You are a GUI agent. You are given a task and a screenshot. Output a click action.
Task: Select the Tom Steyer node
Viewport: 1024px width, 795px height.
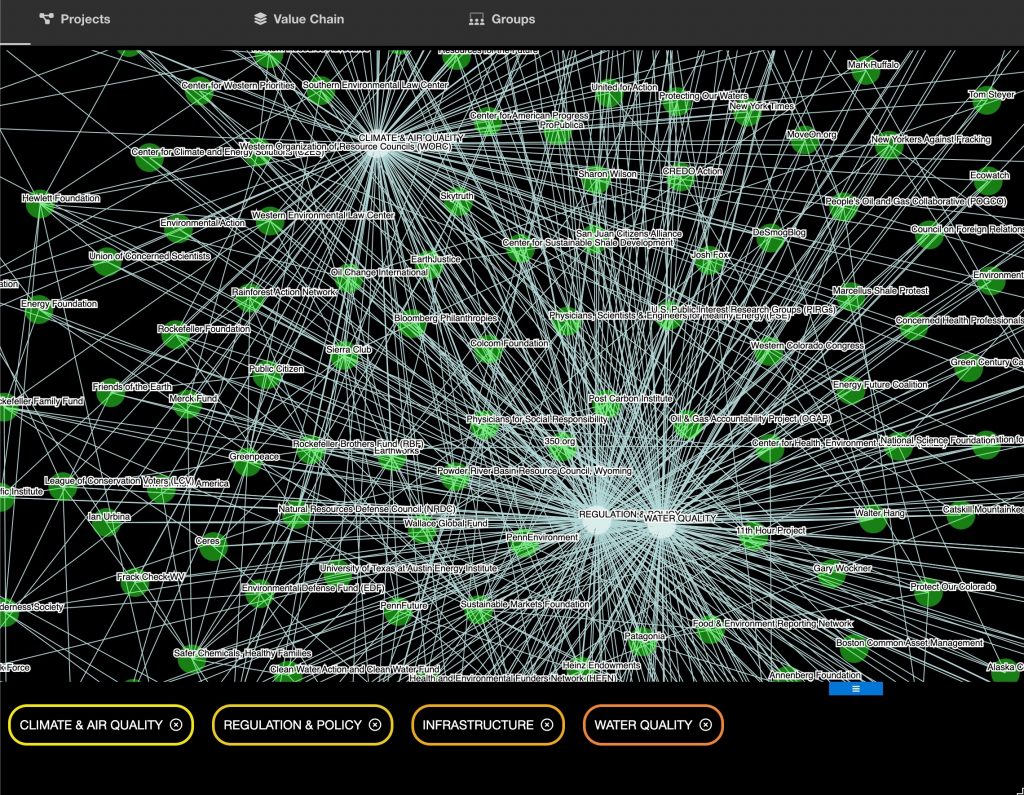[987, 101]
